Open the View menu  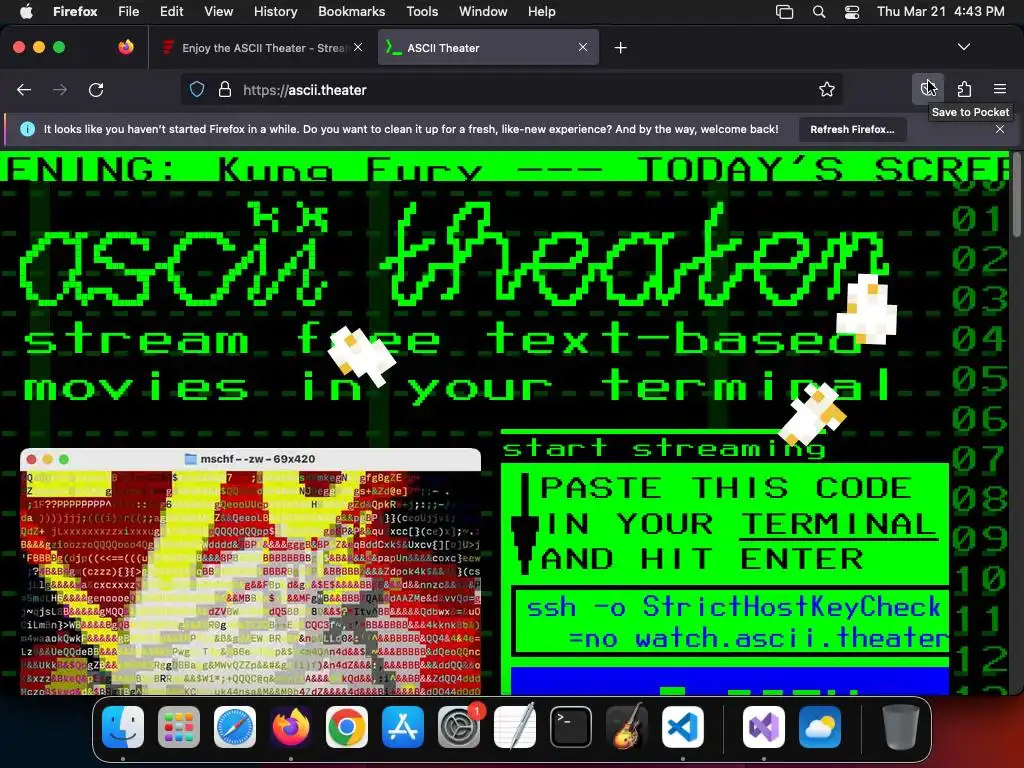[x=218, y=11]
